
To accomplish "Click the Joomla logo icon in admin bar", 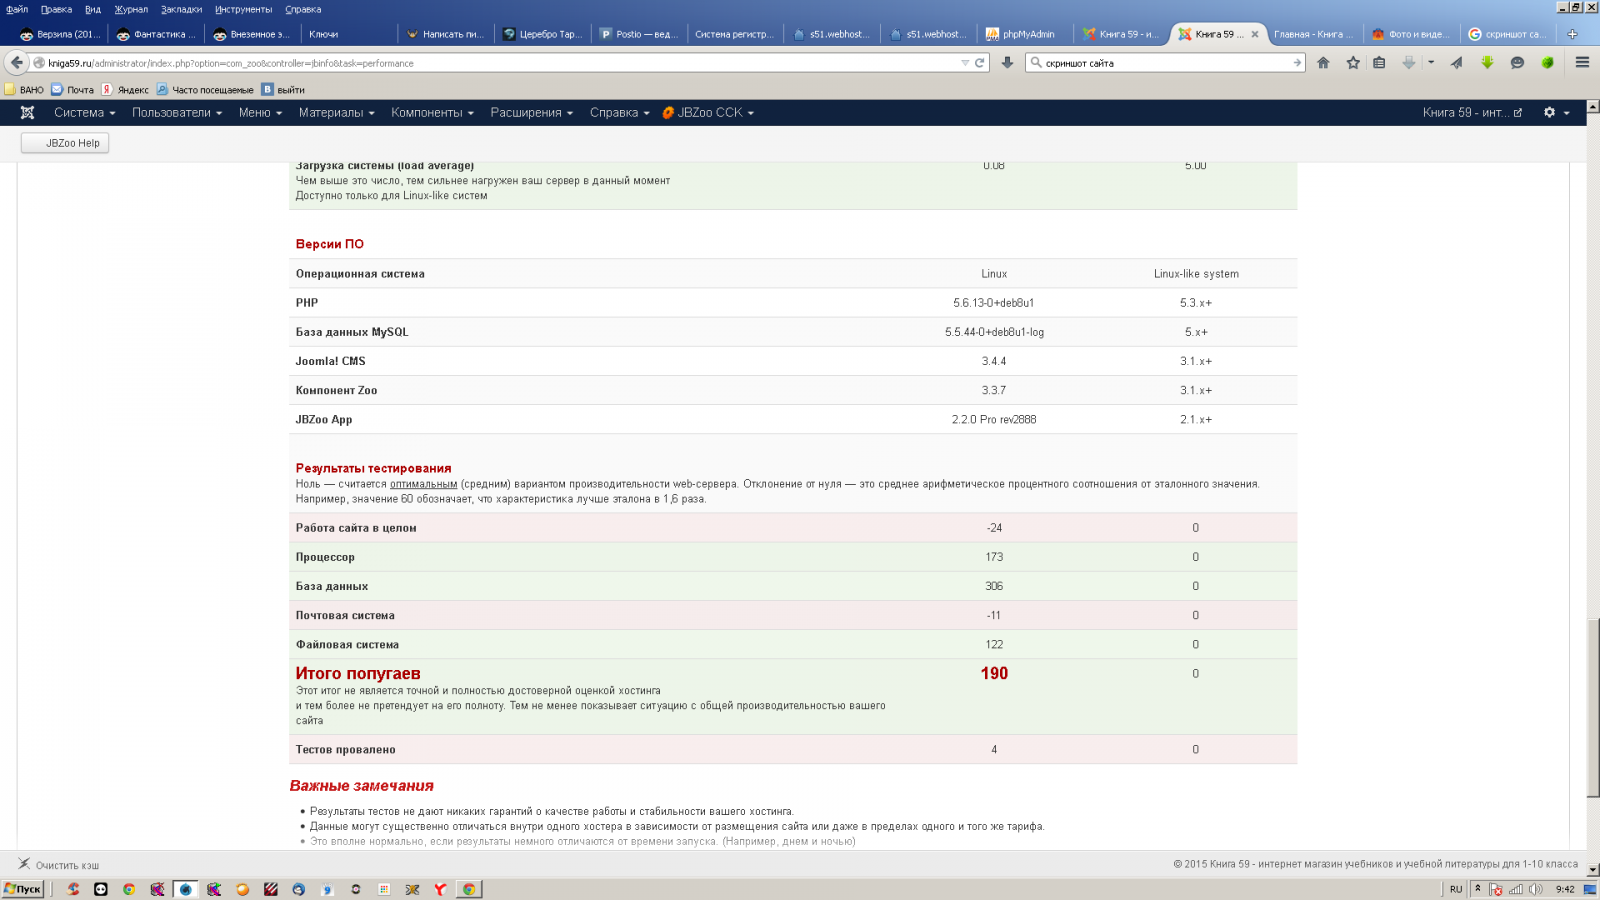I will [27, 113].
